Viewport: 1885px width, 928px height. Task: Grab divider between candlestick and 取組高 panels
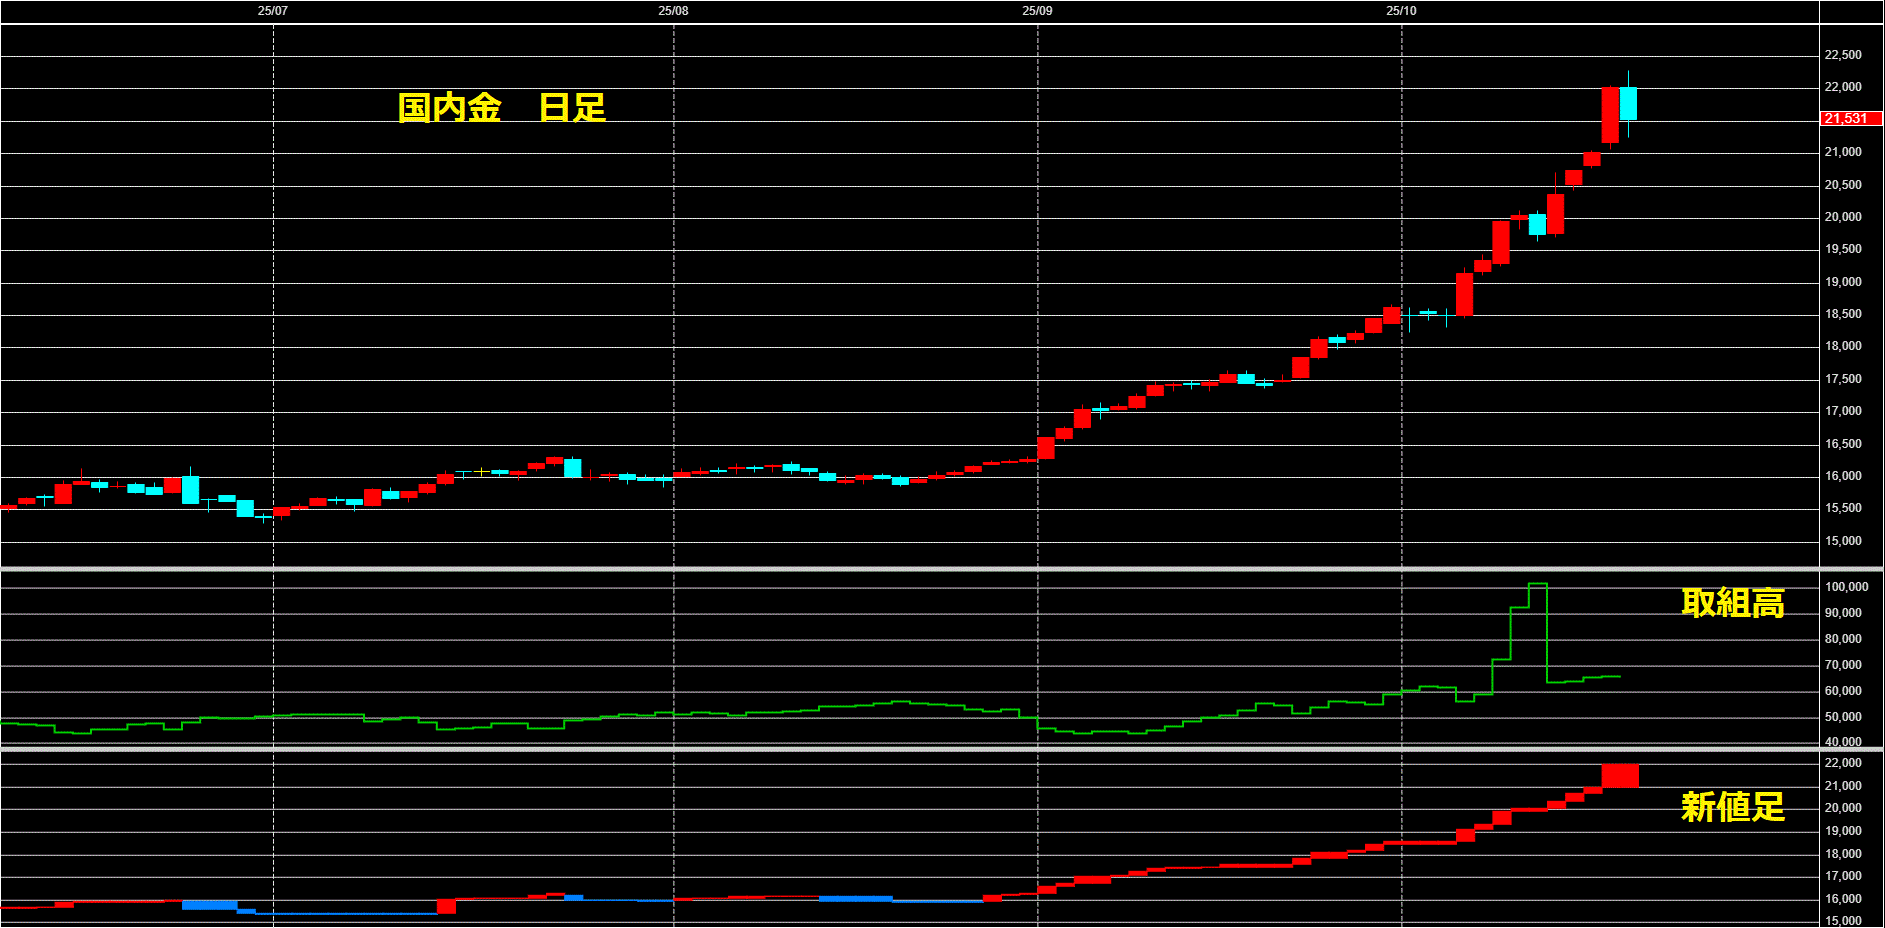tap(940, 569)
